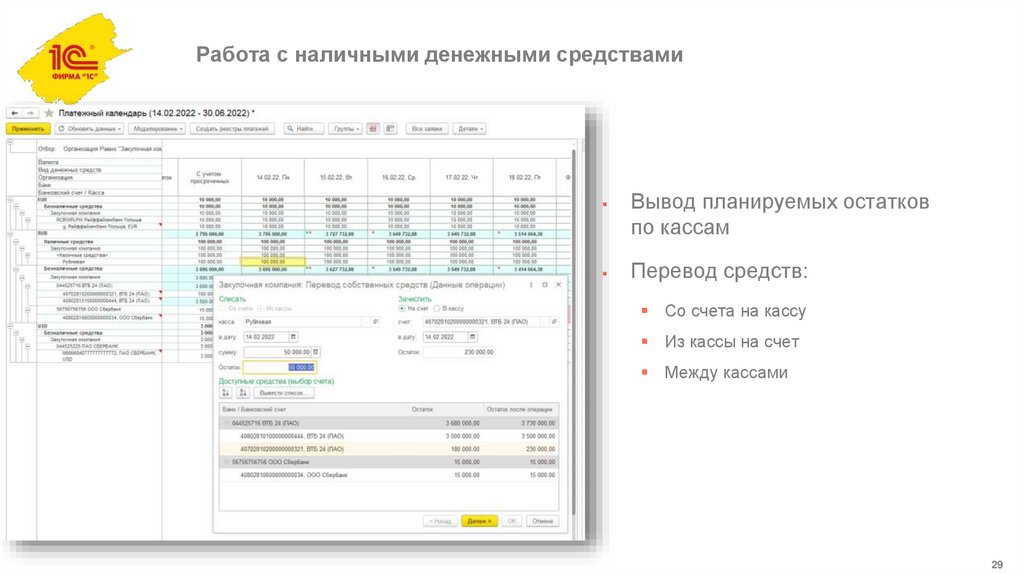The width and height of the screenshot is (1024, 574).
Task: Click the yellow Применить button
Action: pos(28,129)
